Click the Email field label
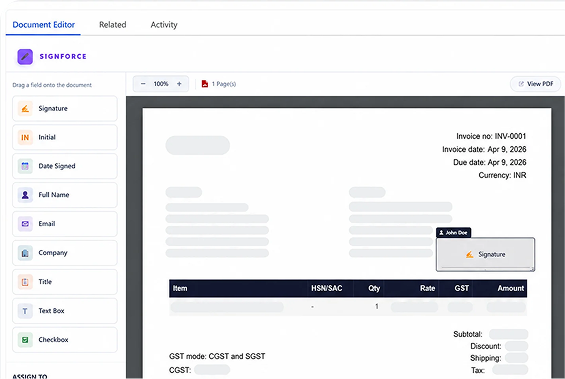 [47, 224]
